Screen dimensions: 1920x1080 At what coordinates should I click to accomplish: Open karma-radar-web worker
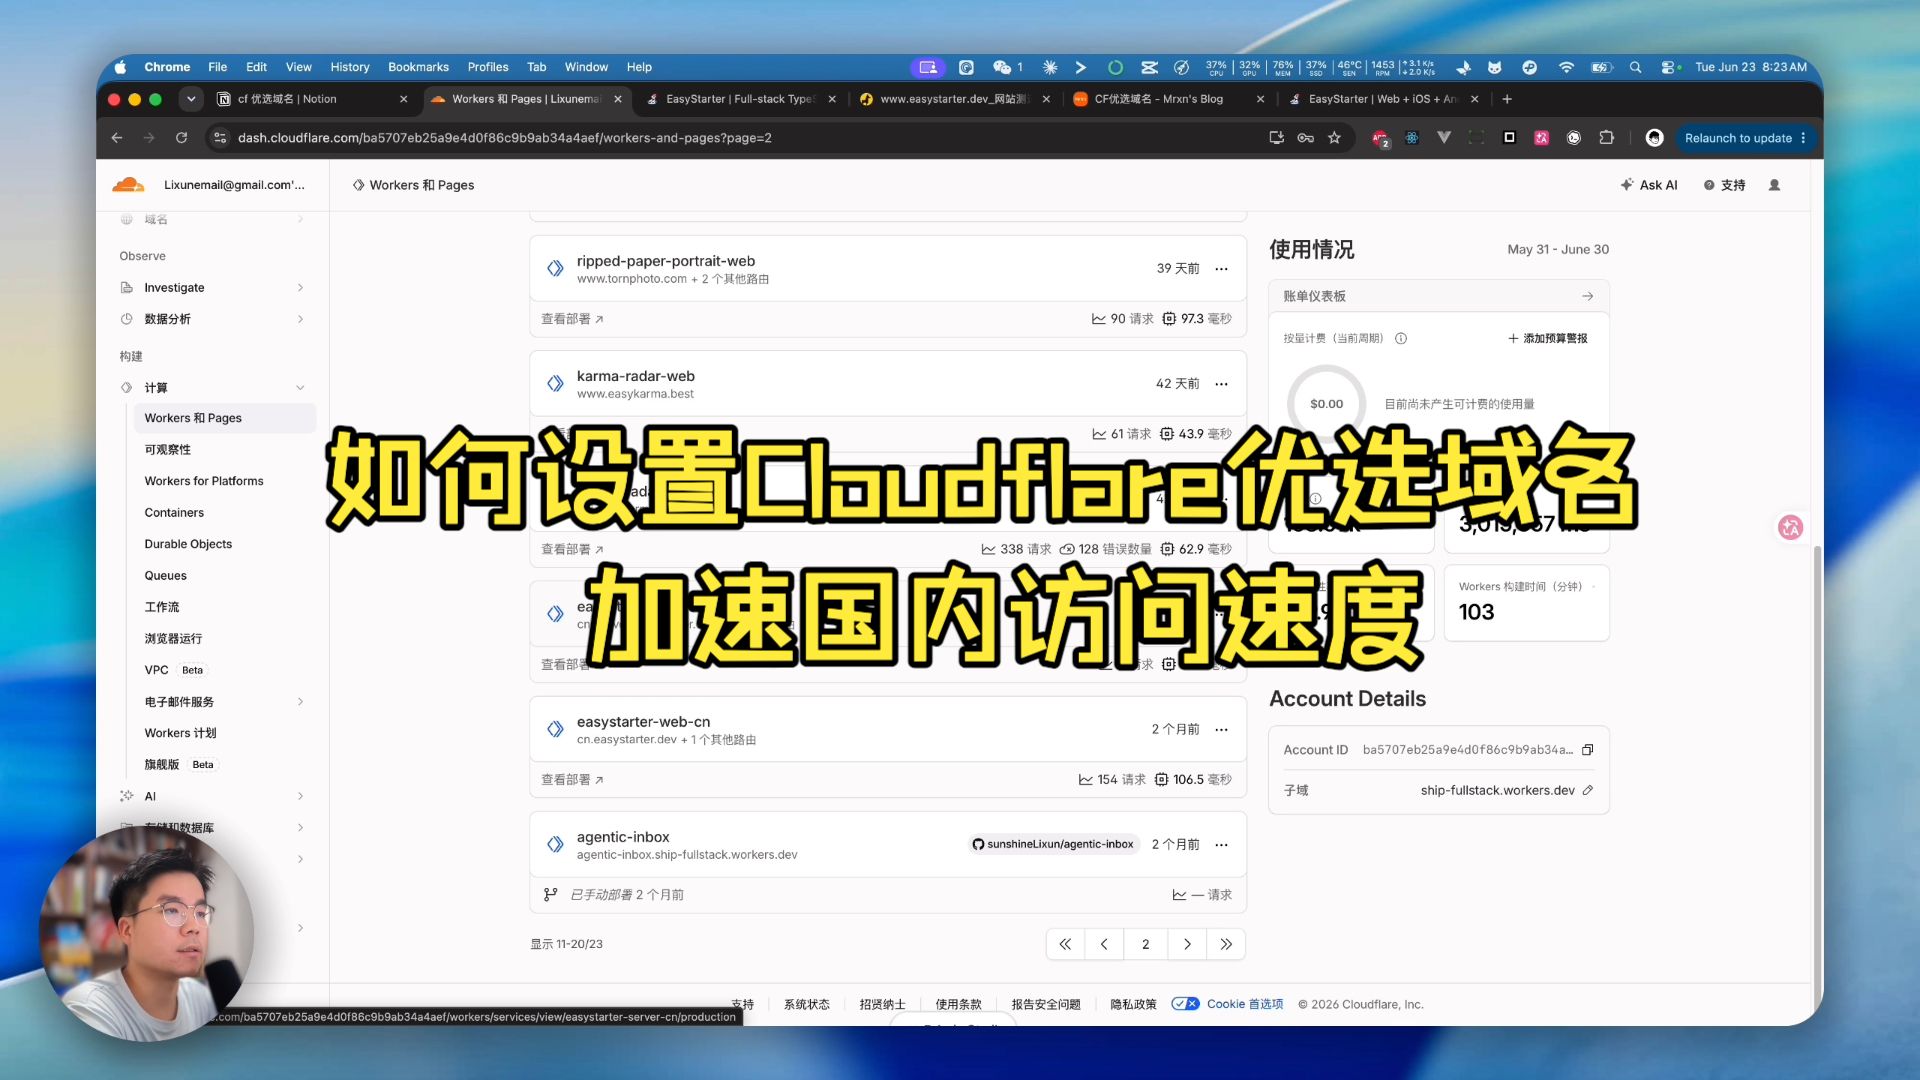[635, 376]
